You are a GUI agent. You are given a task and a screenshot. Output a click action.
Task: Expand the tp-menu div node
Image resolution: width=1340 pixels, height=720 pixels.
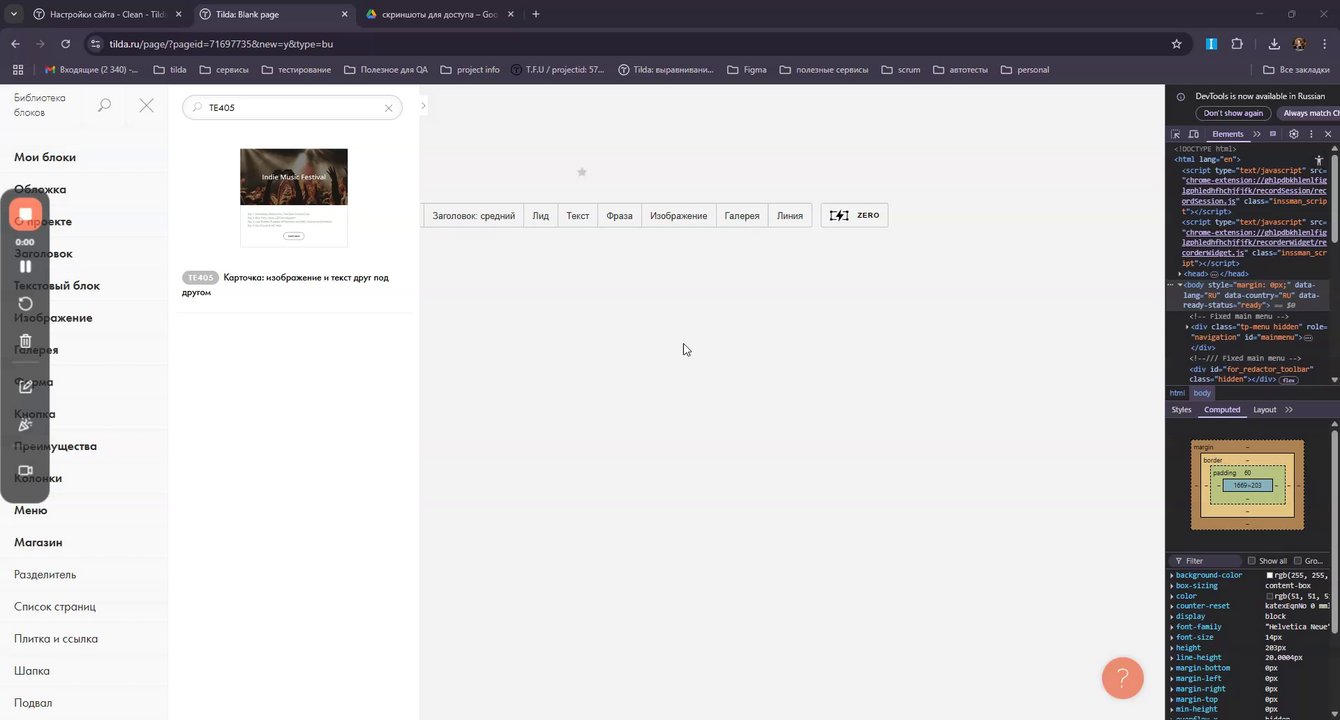(x=1188, y=327)
